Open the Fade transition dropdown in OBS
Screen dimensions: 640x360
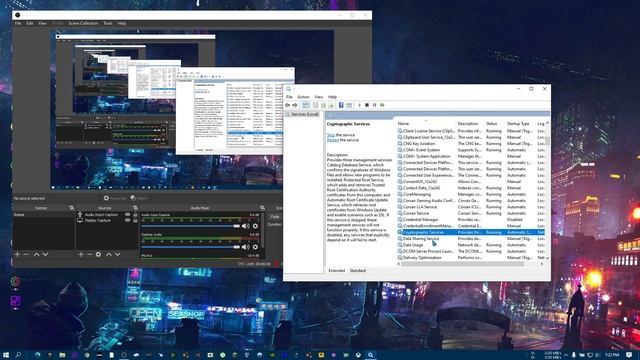(275, 217)
